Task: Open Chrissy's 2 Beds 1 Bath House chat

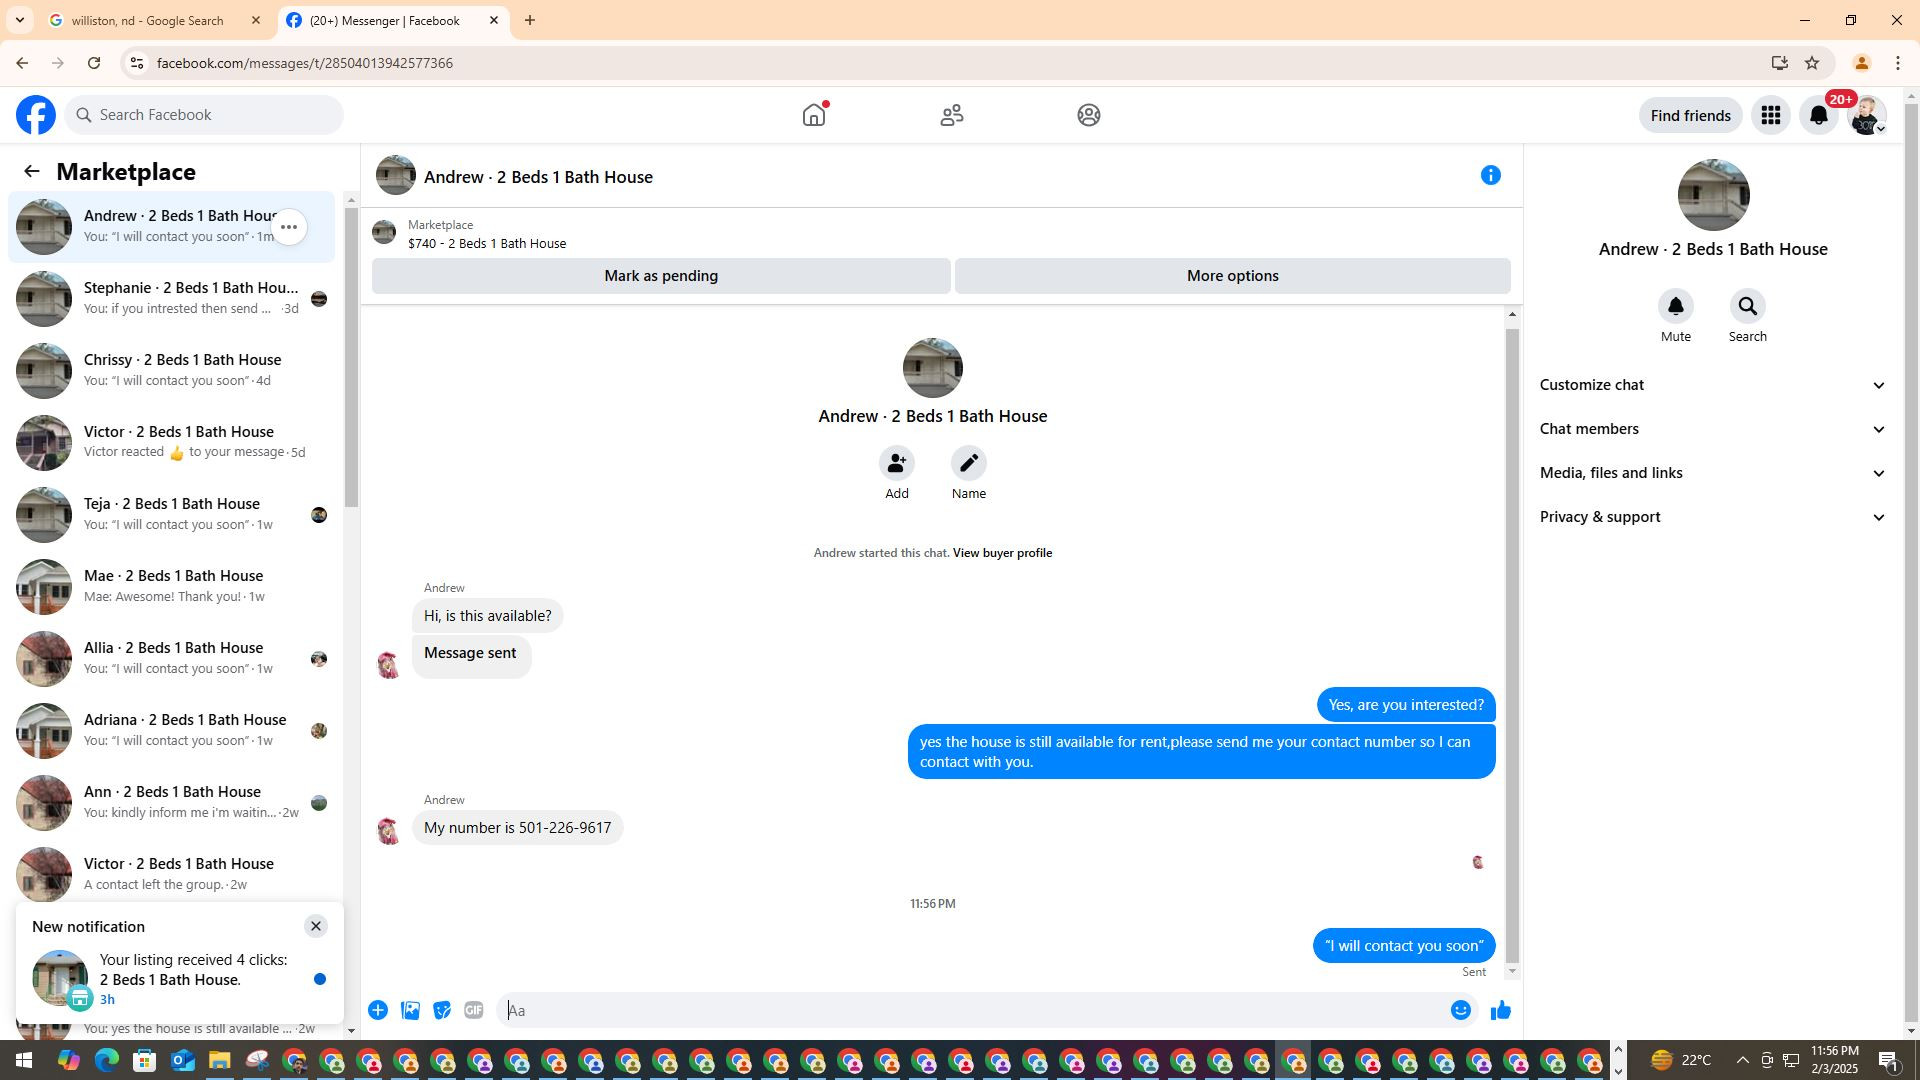Action: pos(172,371)
